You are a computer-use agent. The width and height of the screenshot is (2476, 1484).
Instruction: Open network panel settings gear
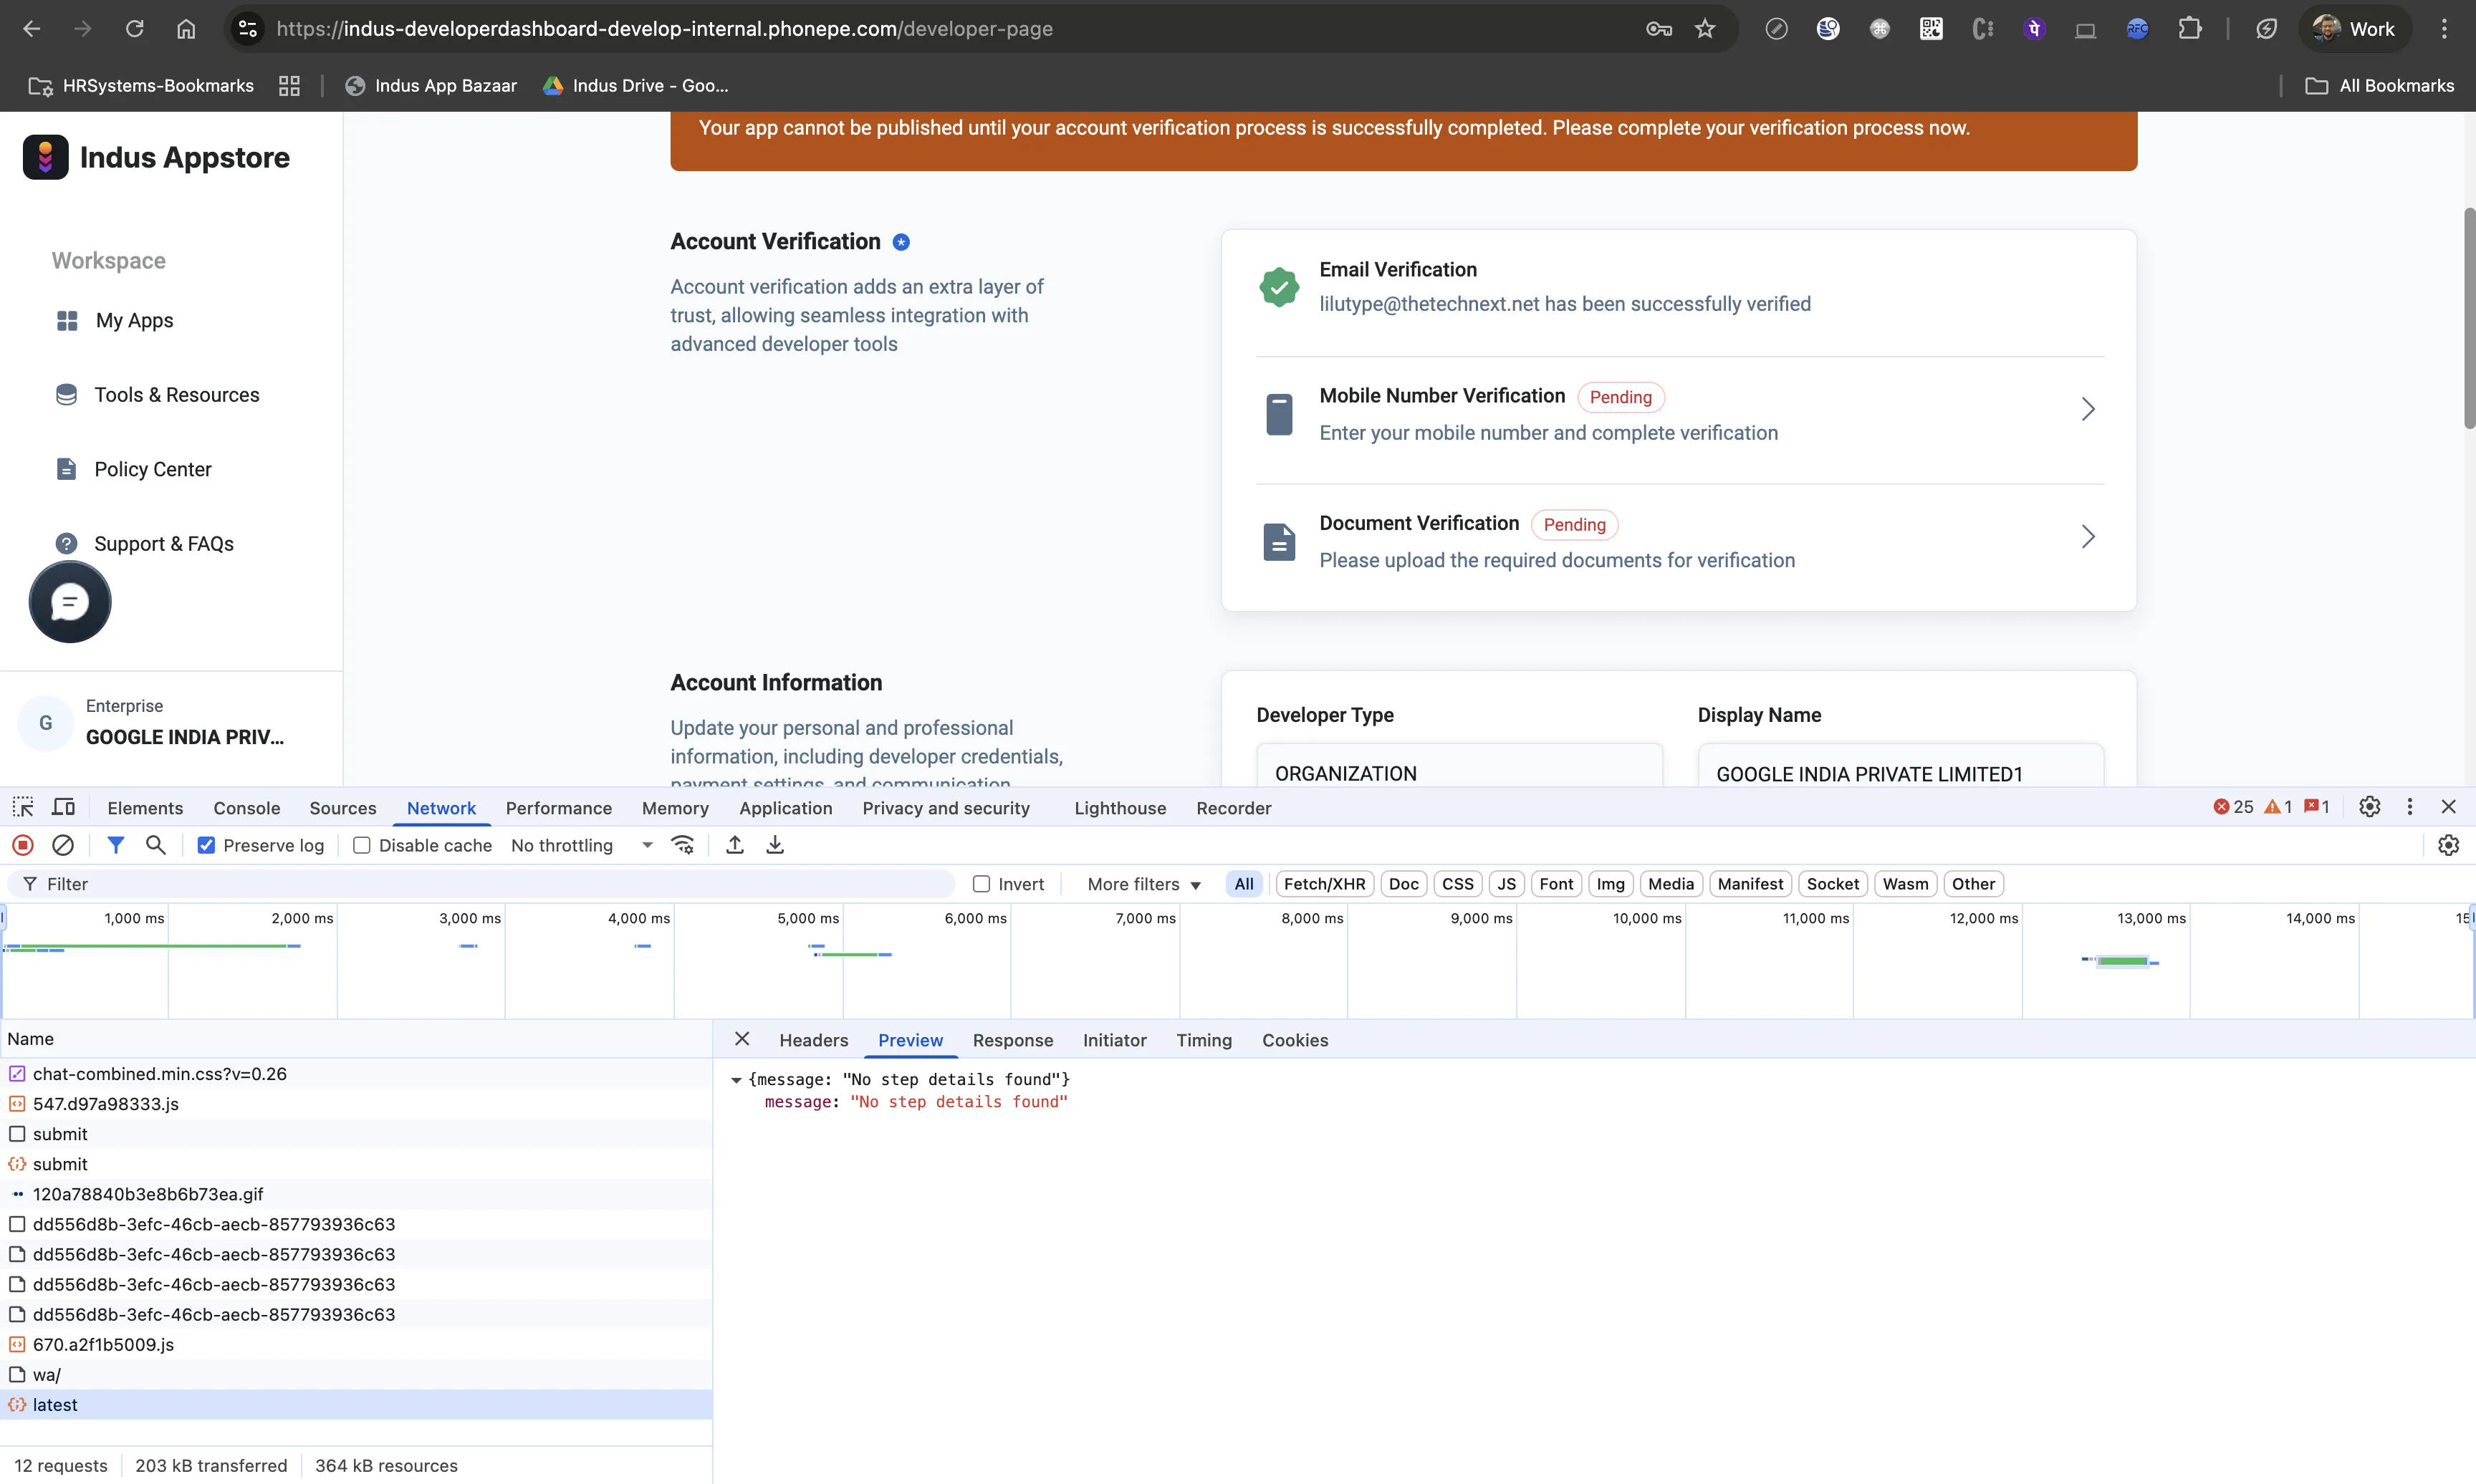(2448, 845)
